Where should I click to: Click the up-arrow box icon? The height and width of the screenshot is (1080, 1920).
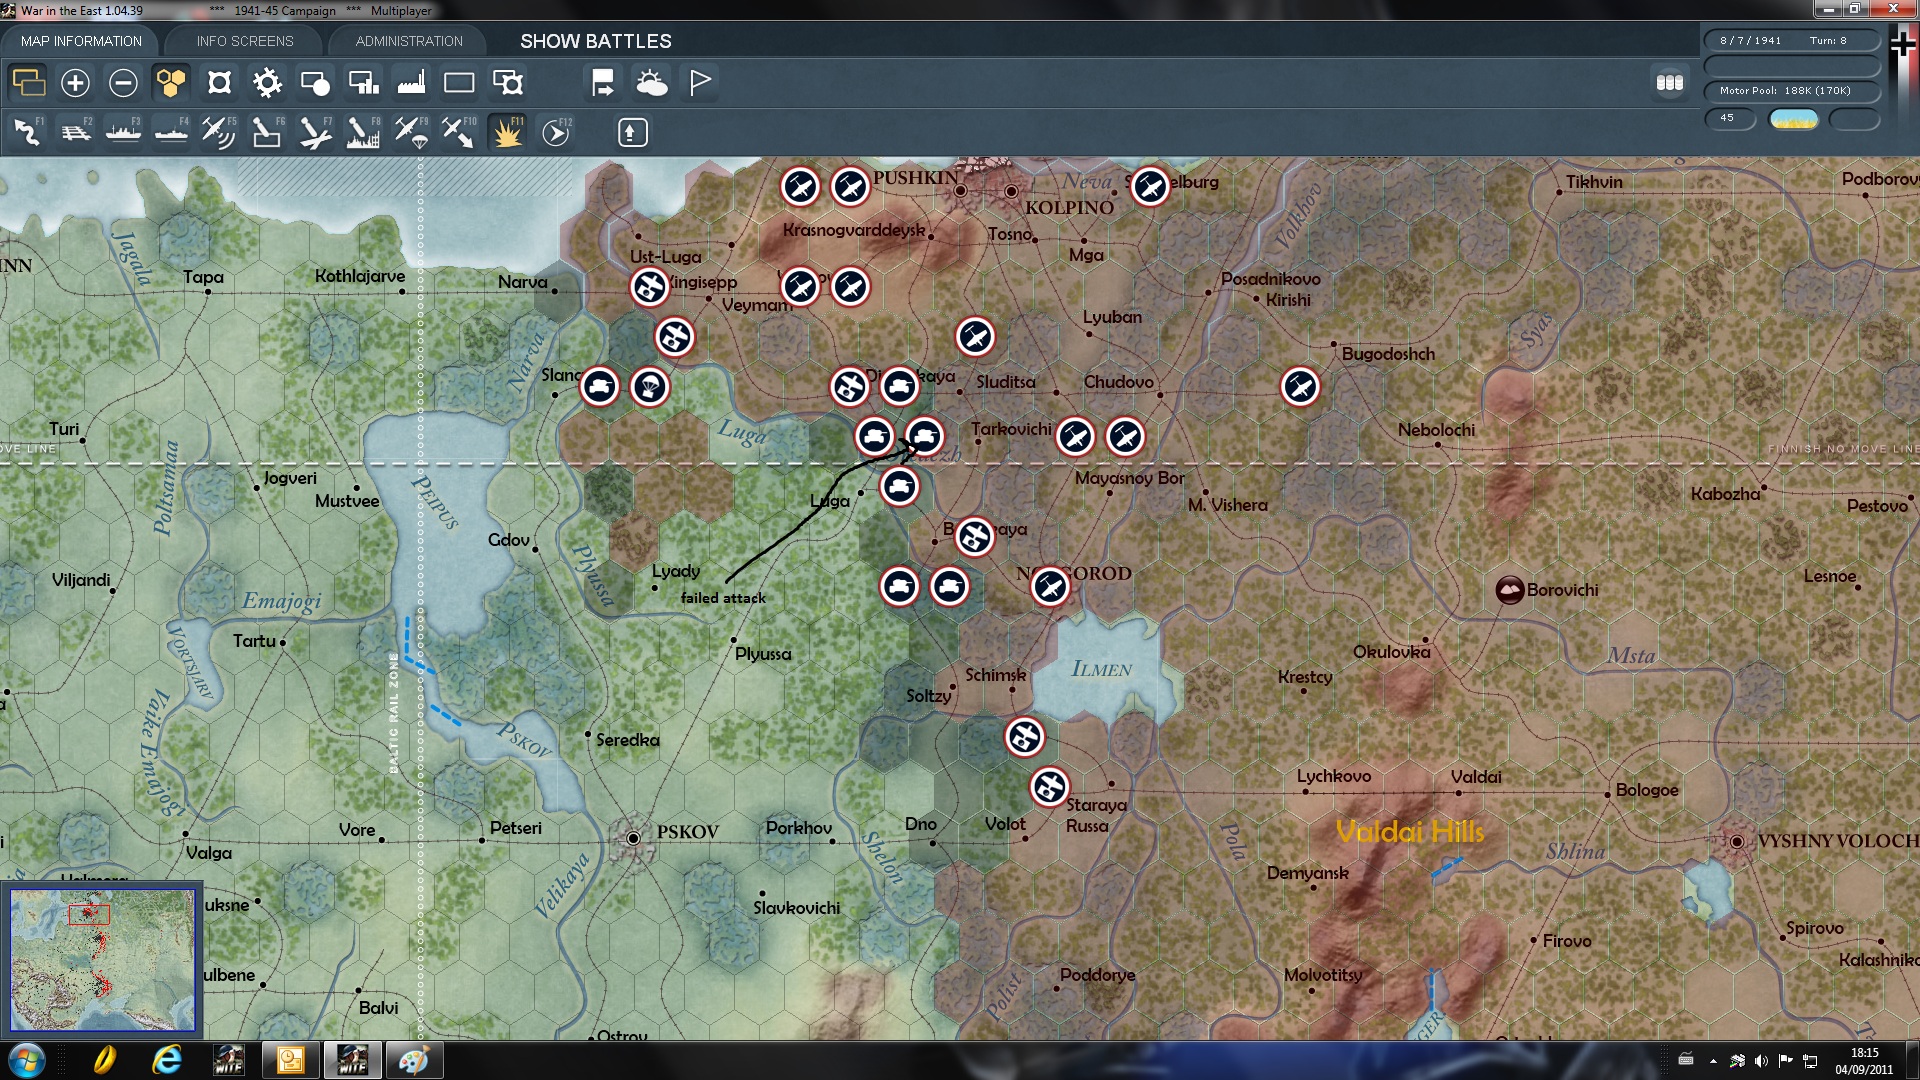[x=632, y=132]
